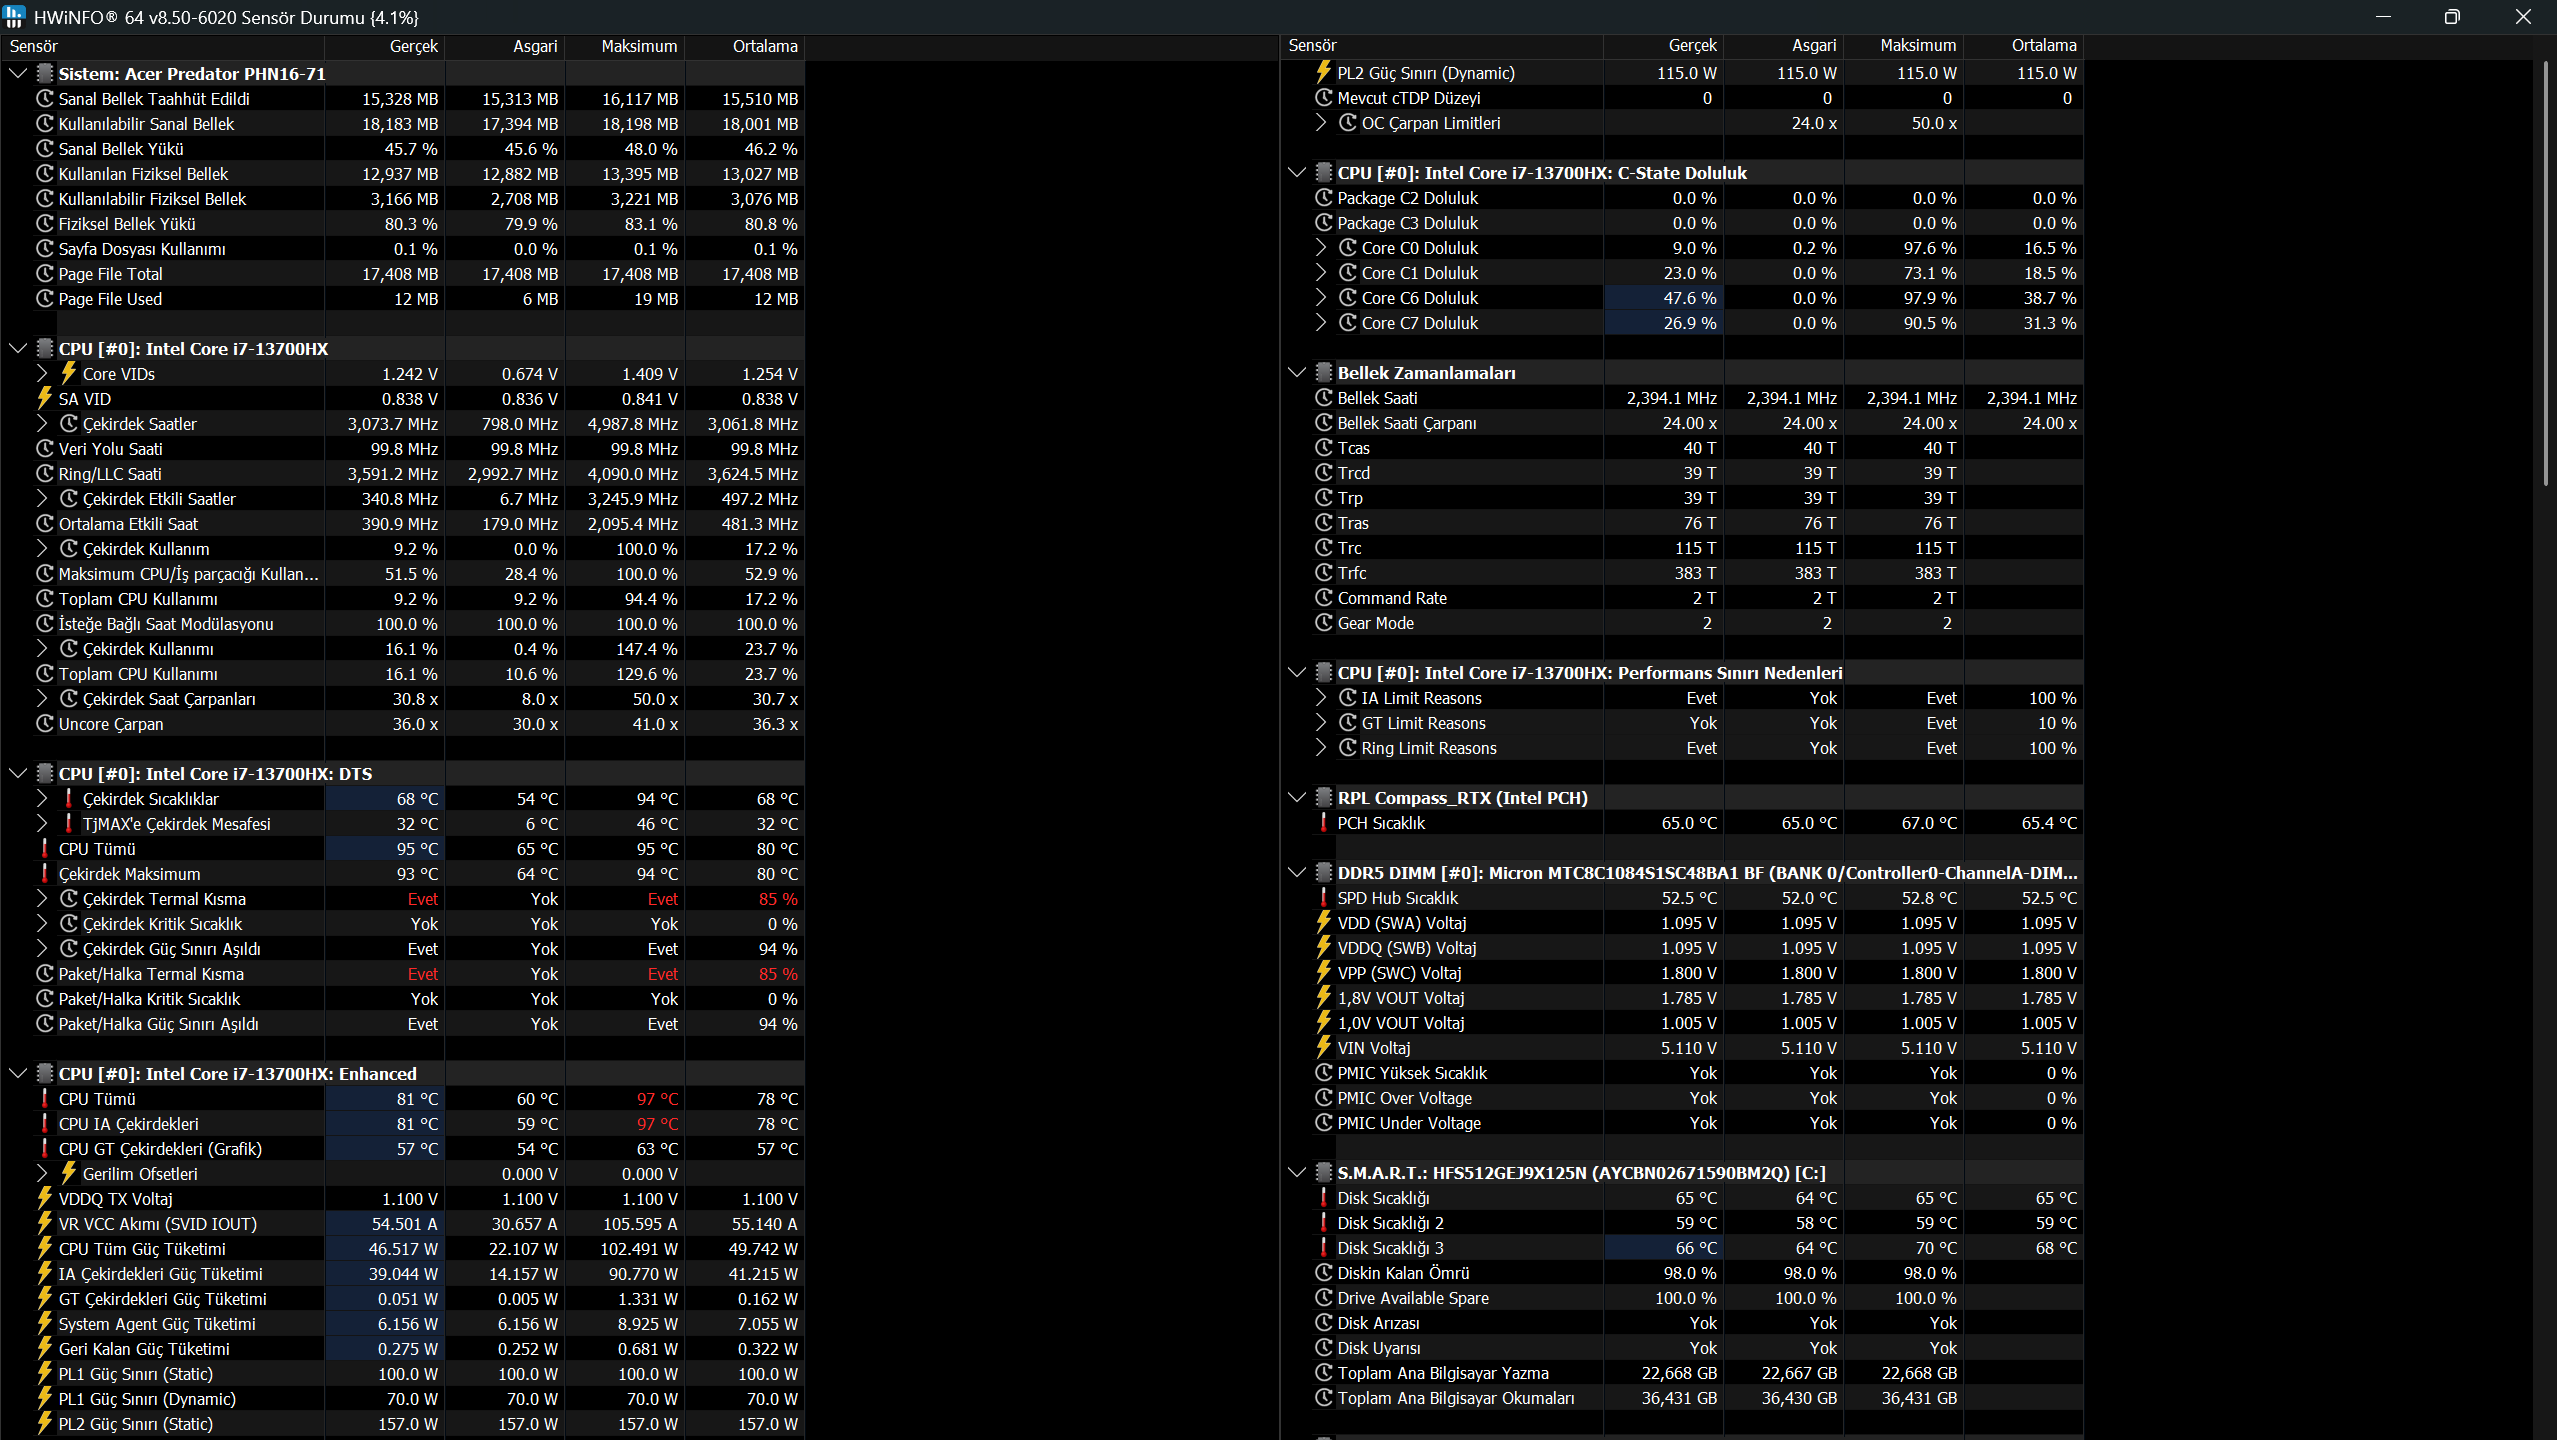Click the lightning icon beside Core VIDs
The width and height of the screenshot is (2557, 1440).
(x=68, y=373)
